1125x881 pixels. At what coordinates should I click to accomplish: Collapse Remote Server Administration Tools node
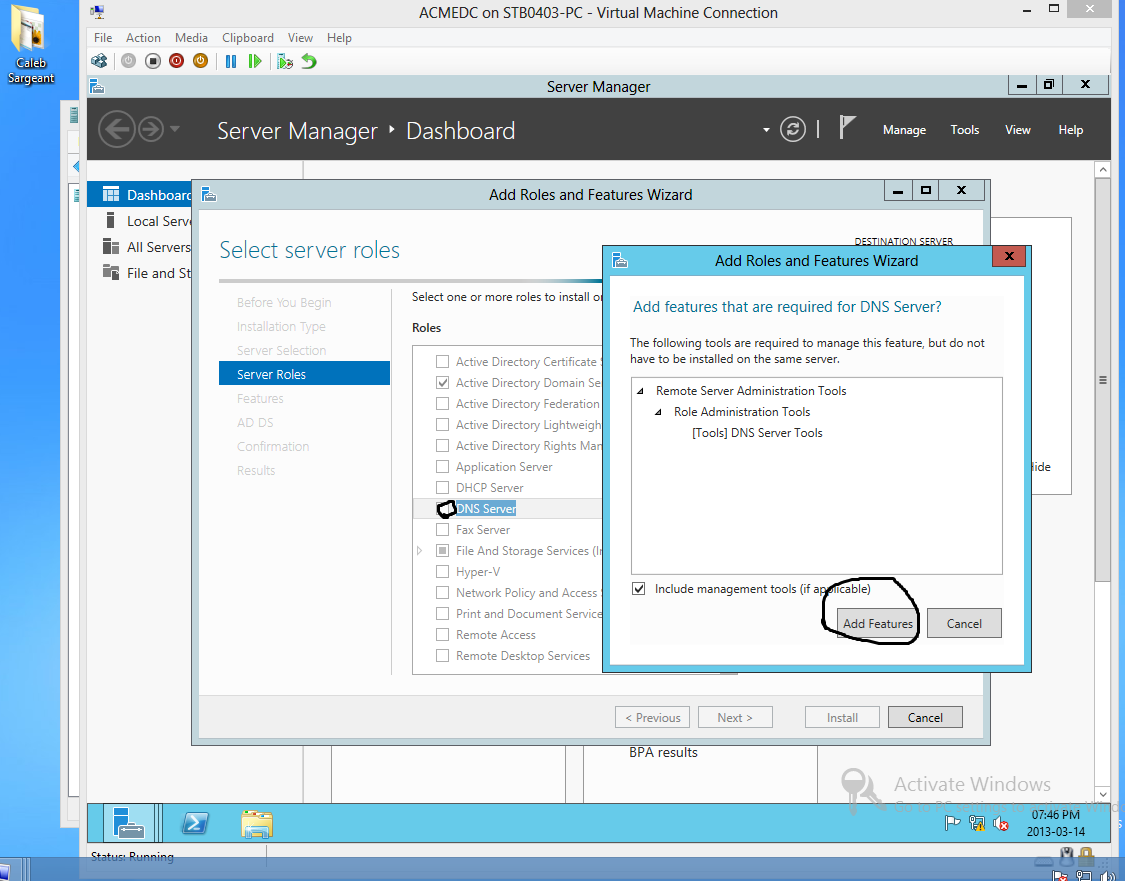[640, 391]
